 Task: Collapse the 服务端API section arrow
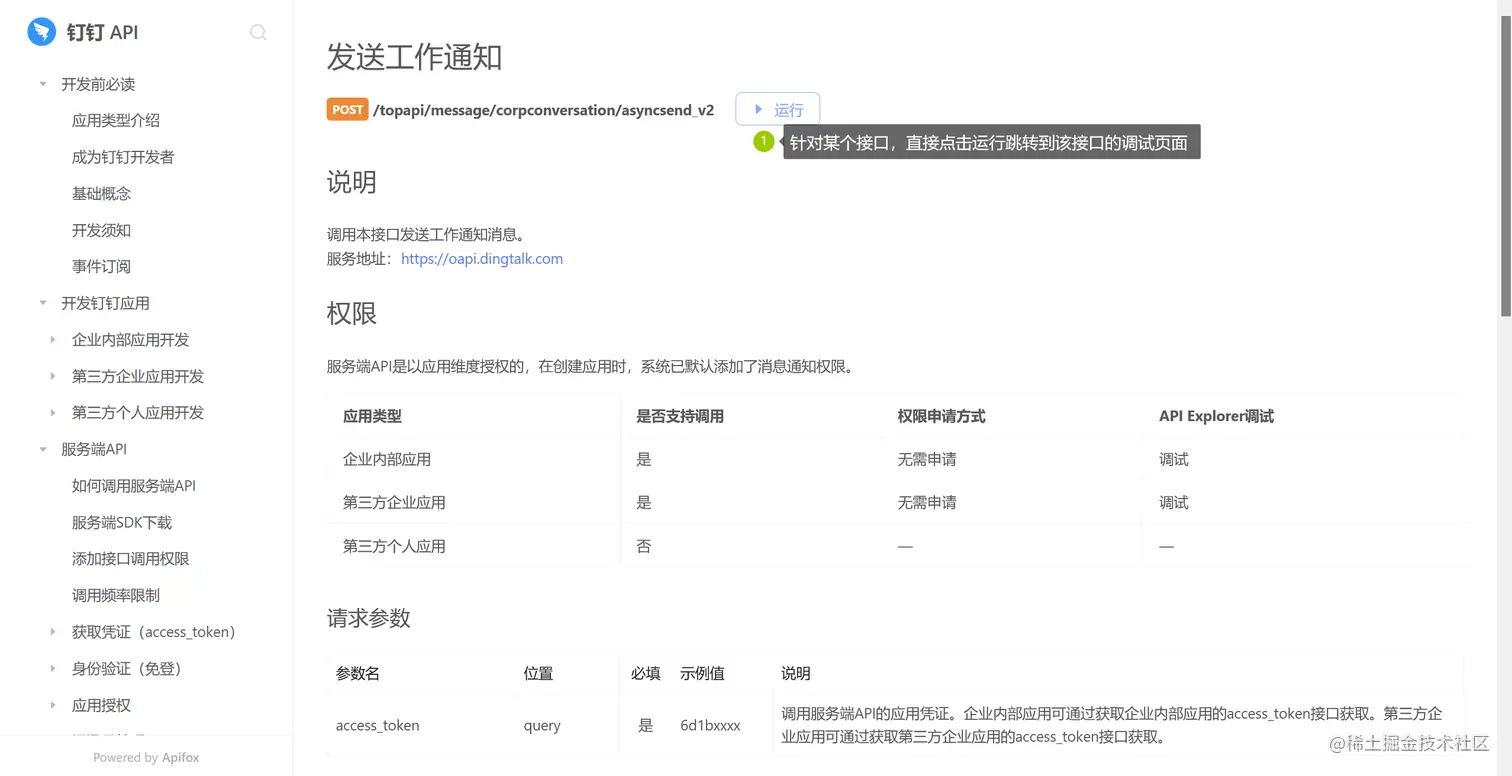tap(43, 449)
